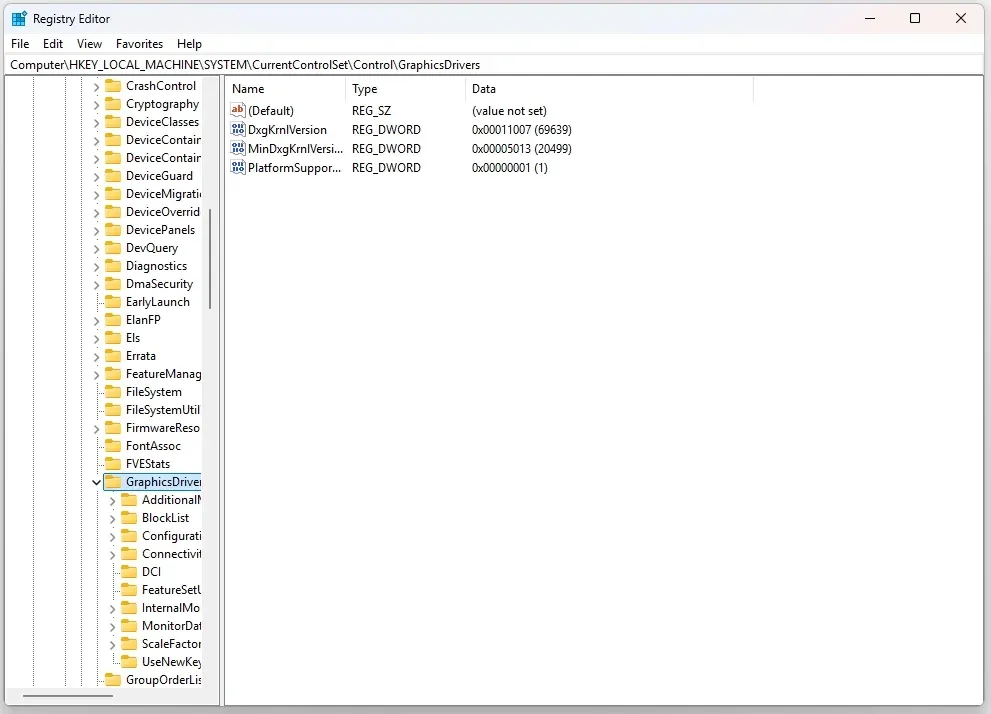This screenshot has height=714, width=991.
Task: Click the FileSystem folder icon
Action: click(113, 392)
